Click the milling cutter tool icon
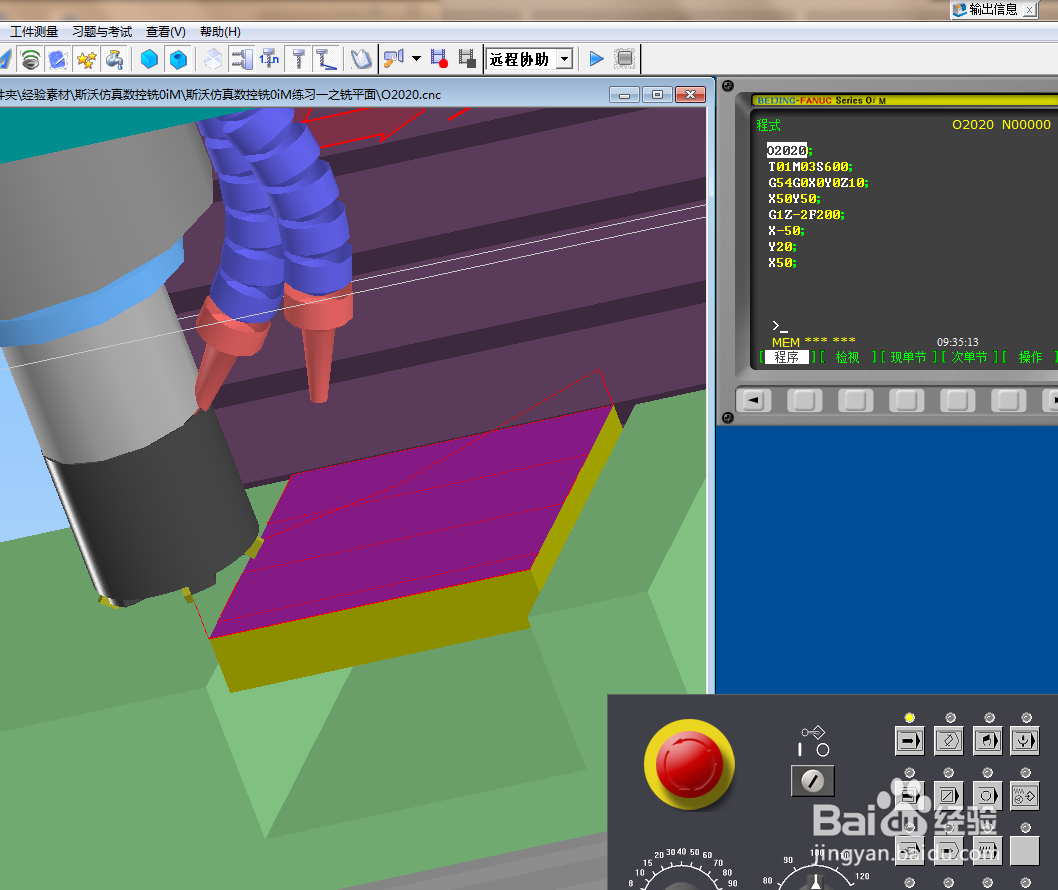 pos(298,59)
